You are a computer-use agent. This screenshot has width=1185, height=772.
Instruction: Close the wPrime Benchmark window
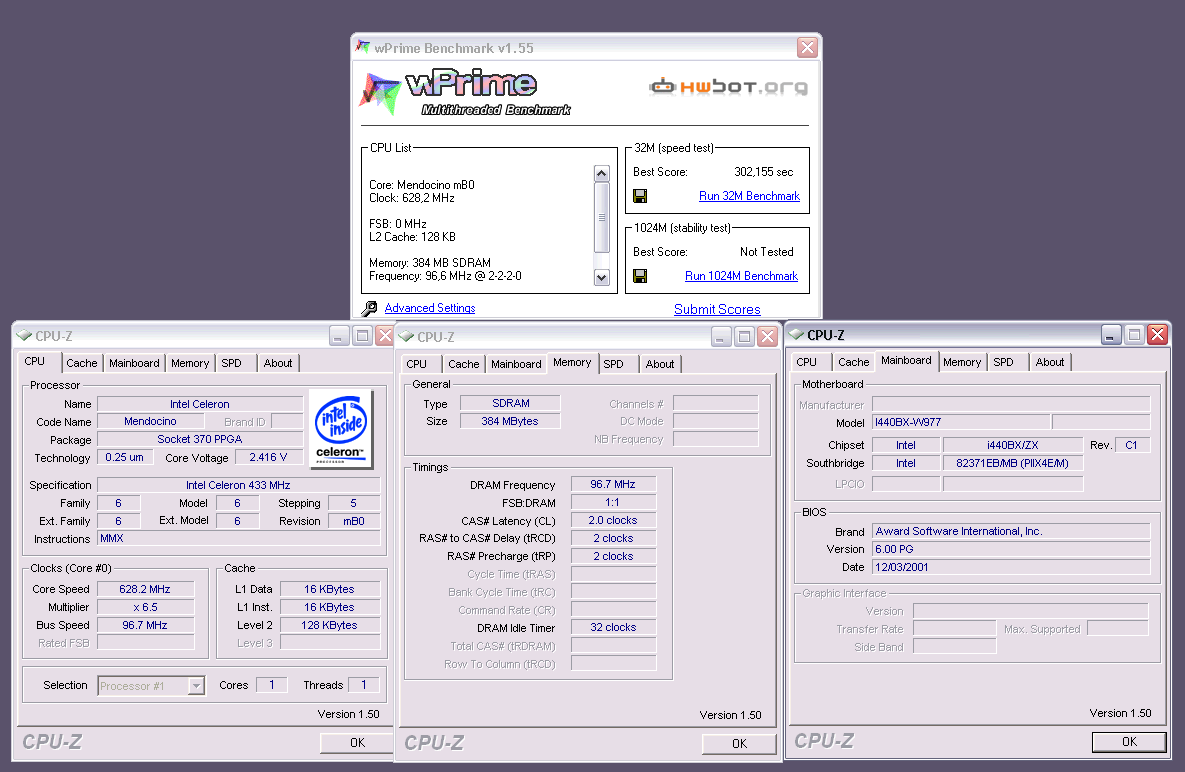(x=807, y=48)
